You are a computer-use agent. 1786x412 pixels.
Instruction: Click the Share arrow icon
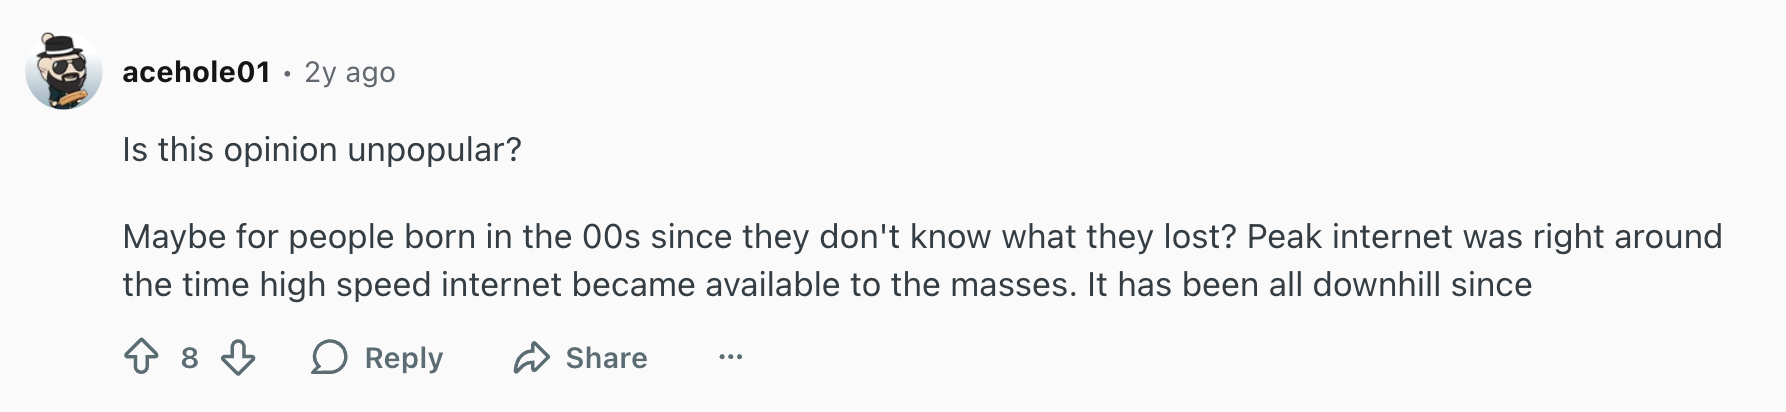point(532,357)
